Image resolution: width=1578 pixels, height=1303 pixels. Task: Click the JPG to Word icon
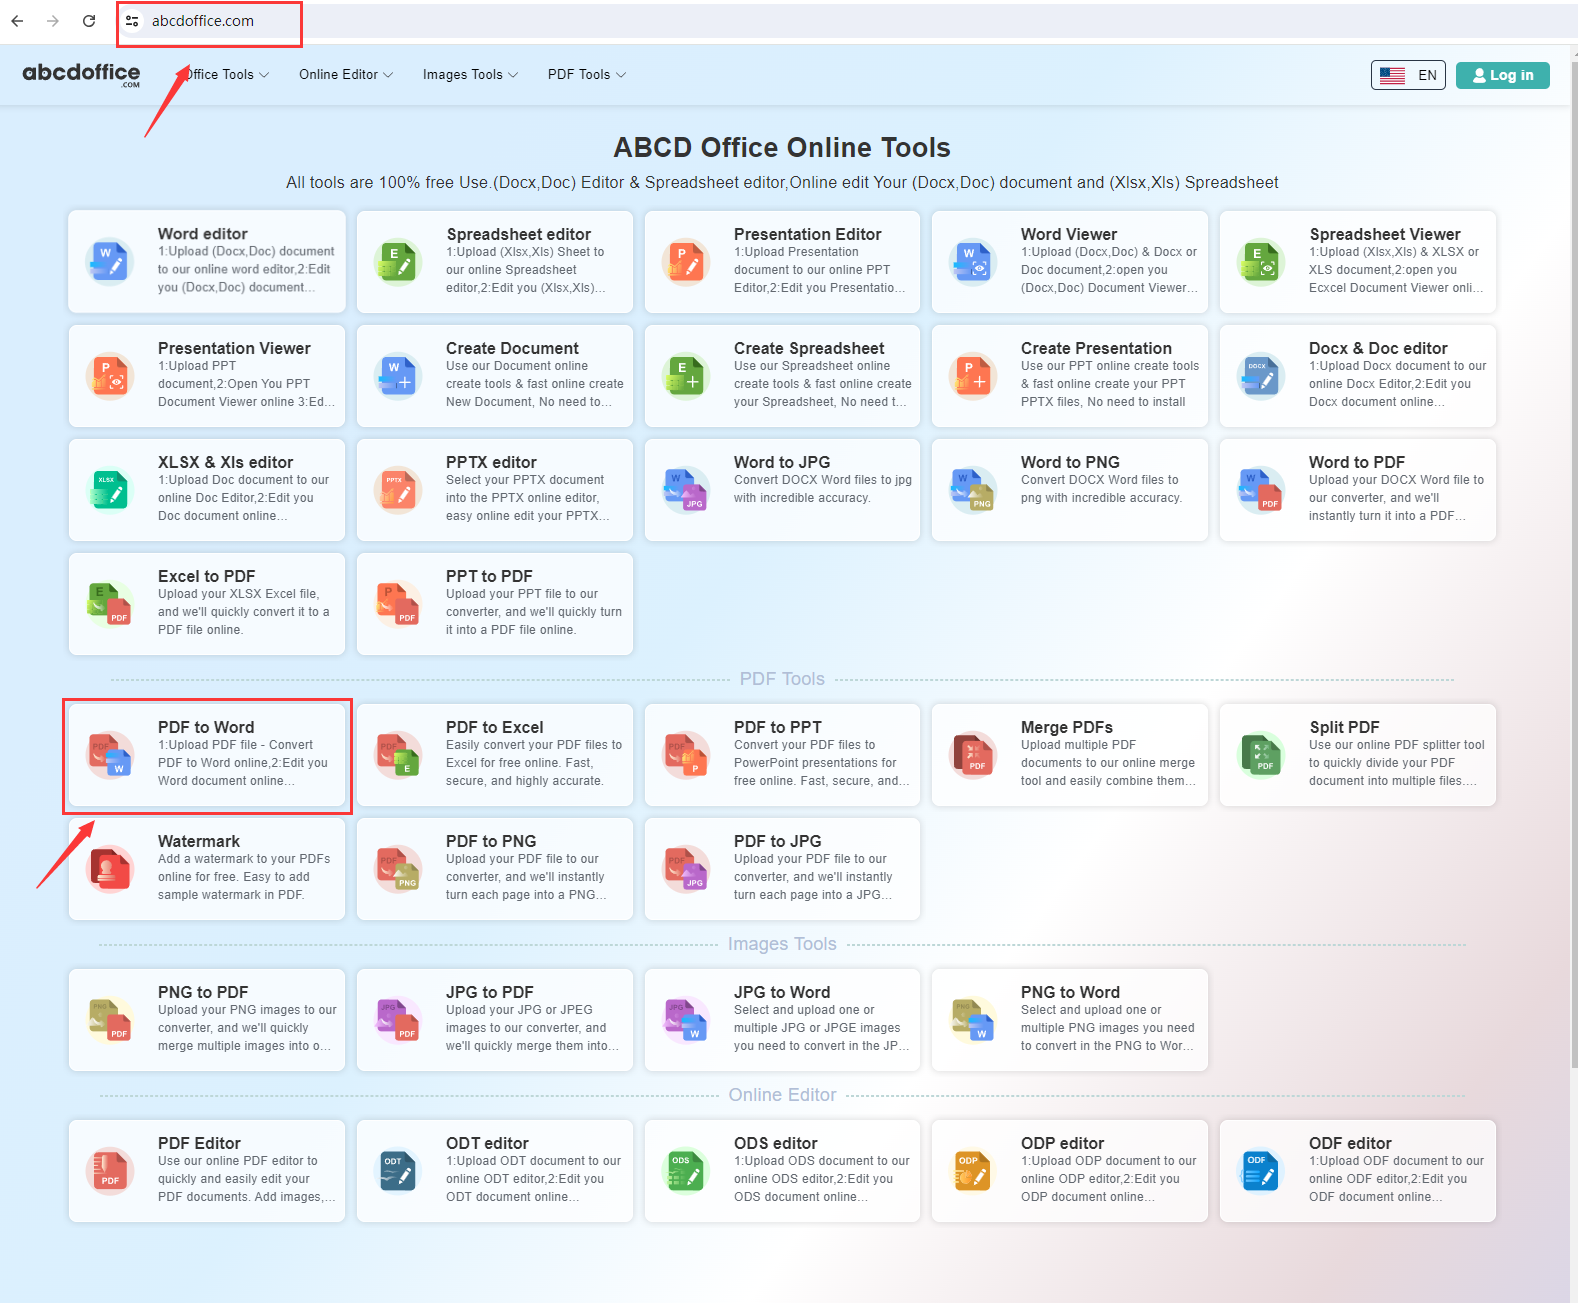(686, 1020)
